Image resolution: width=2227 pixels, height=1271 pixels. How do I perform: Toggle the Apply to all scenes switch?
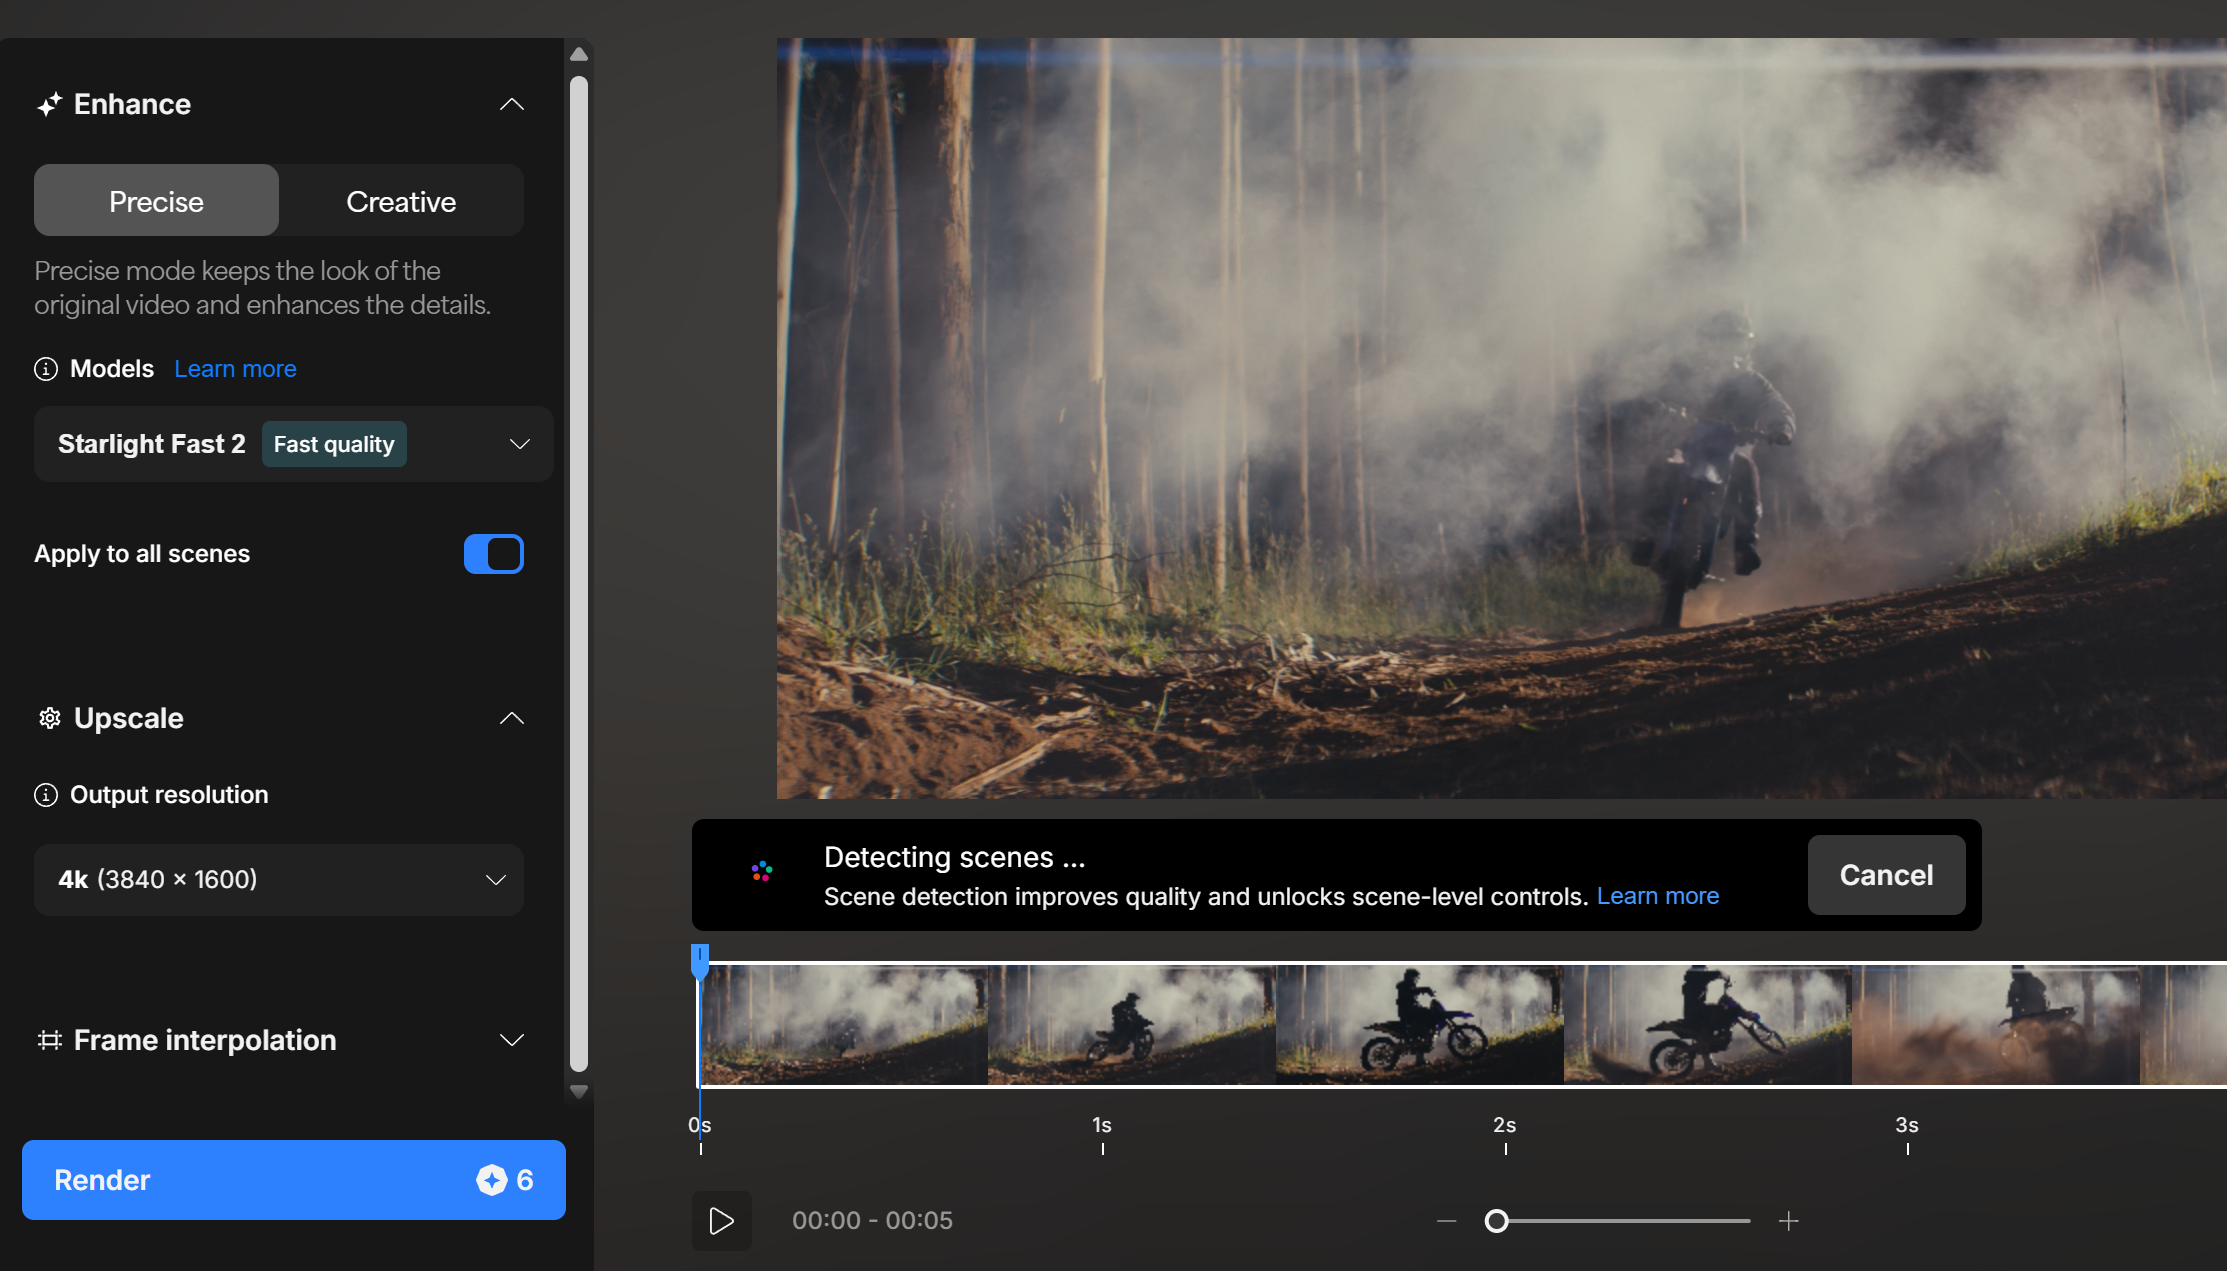(493, 554)
